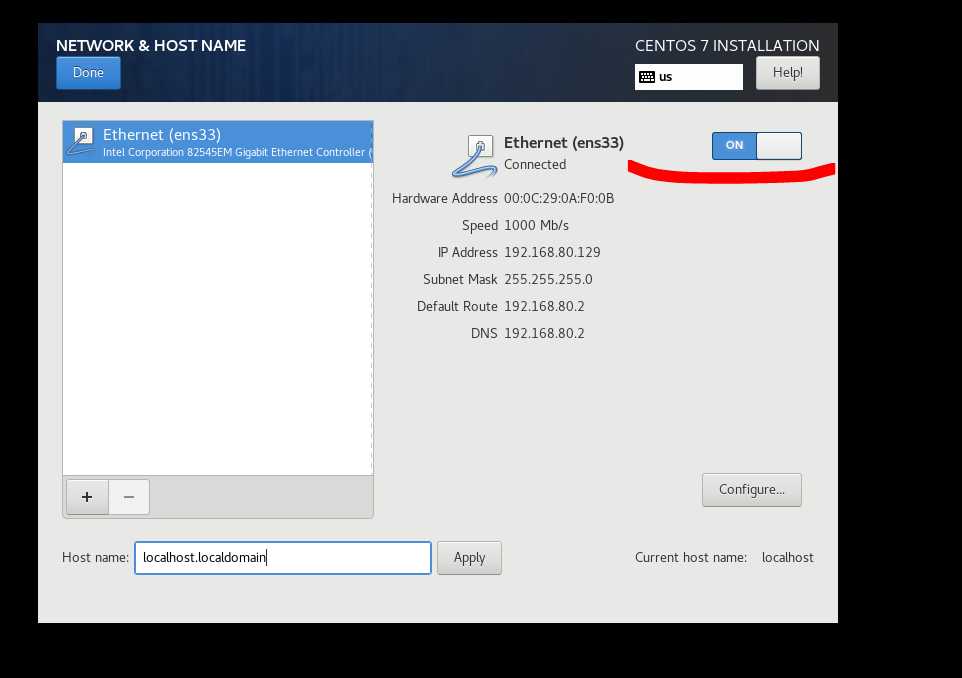This screenshot has width=962, height=678.
Task: Click the current host name localhost
Action: (787, 557)
